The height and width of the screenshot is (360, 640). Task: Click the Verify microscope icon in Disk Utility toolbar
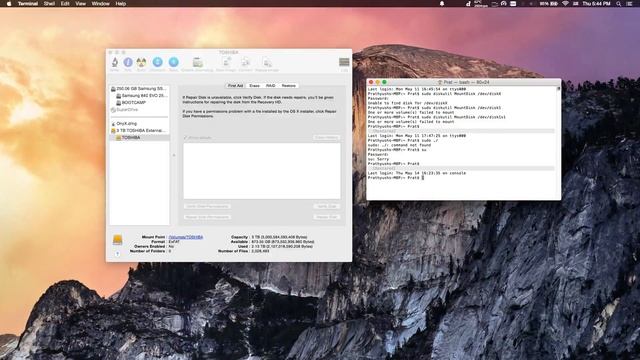[x=115, y=62]
